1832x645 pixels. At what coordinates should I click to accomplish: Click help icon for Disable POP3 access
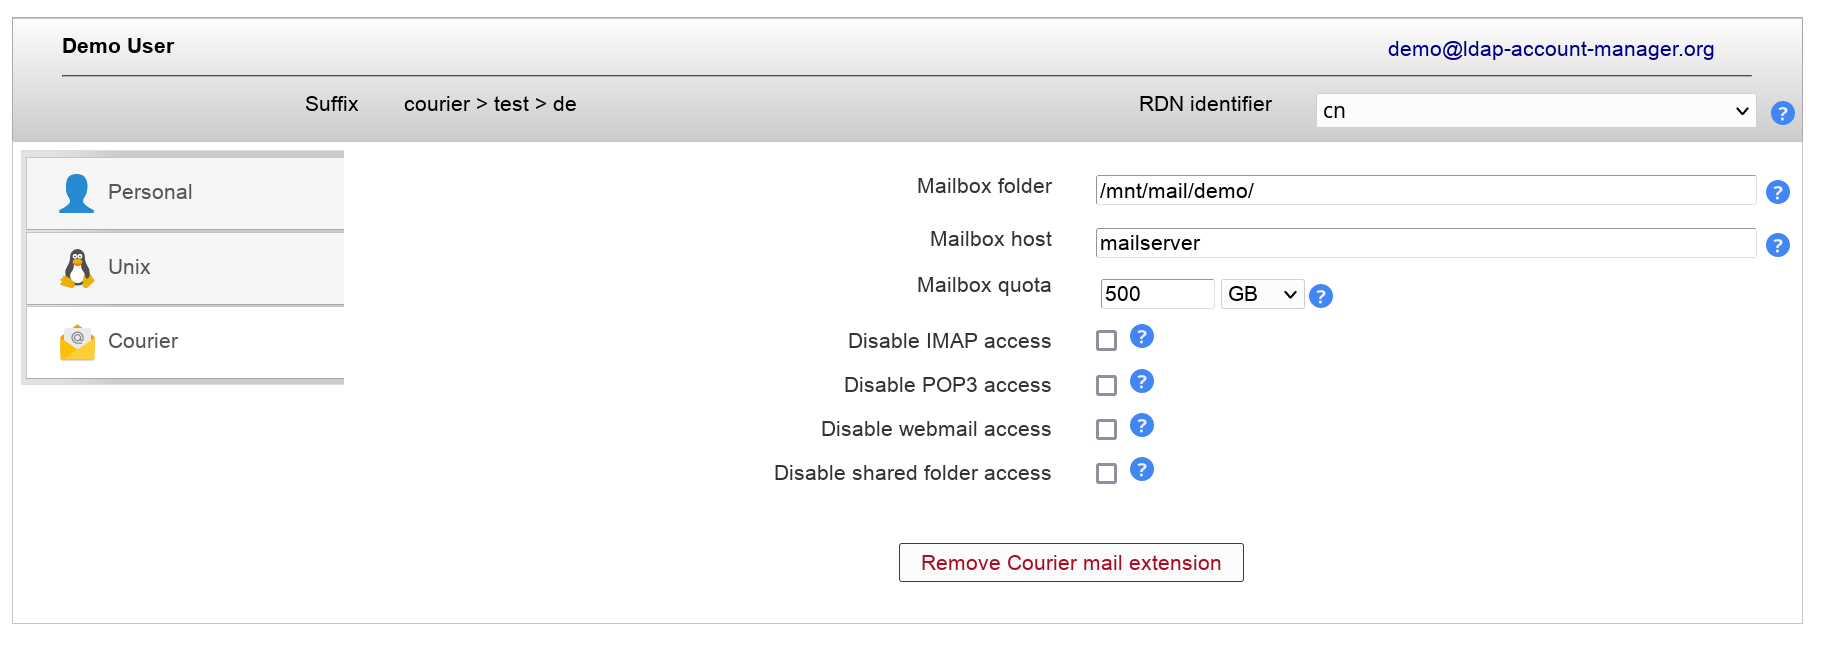coord(1141,381)
